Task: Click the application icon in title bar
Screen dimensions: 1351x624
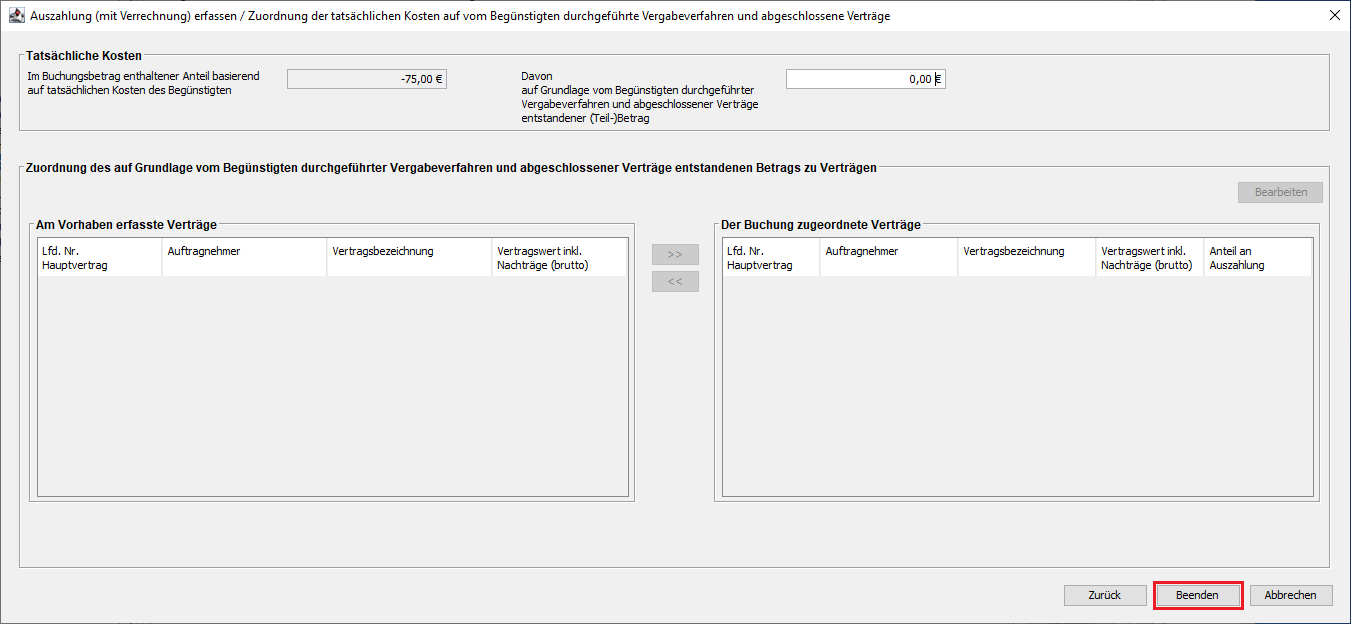Action: 16,16
